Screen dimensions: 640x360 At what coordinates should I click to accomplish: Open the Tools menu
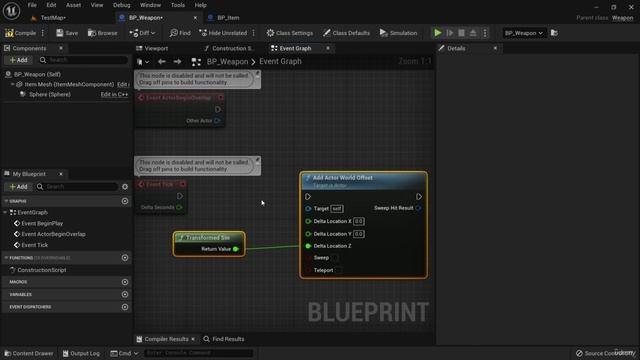pyautogui.click(x=178, y=5)
